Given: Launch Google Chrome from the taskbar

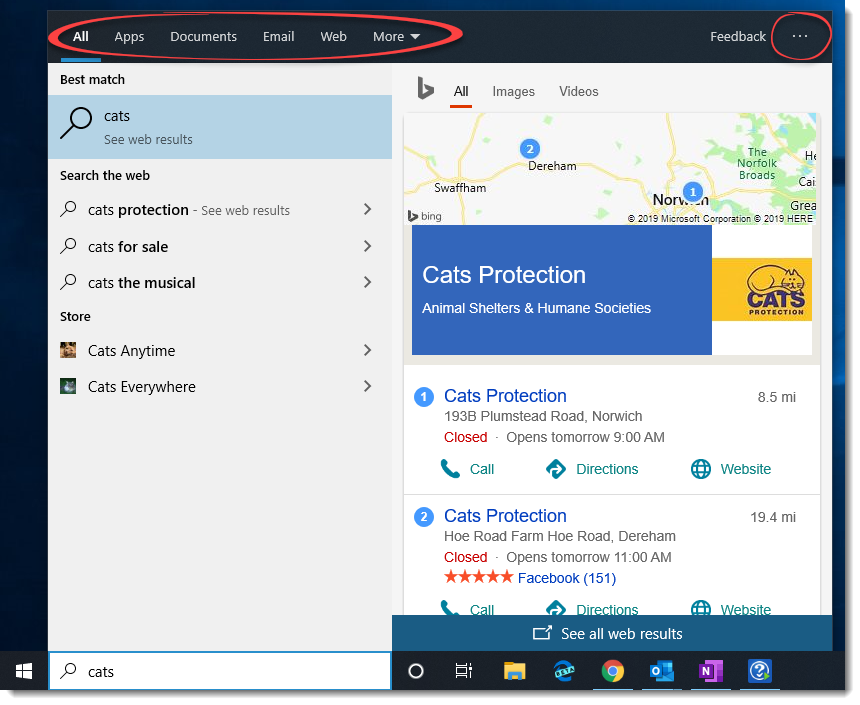Looking at the screenshot, I should click(x=613, y=671).
